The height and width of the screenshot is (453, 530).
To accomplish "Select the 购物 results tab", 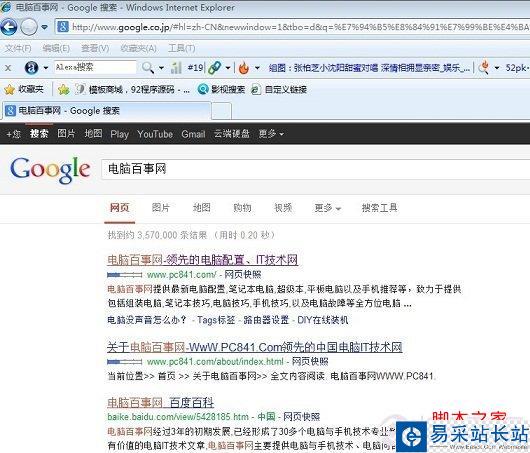I will [x=242, y=208].
